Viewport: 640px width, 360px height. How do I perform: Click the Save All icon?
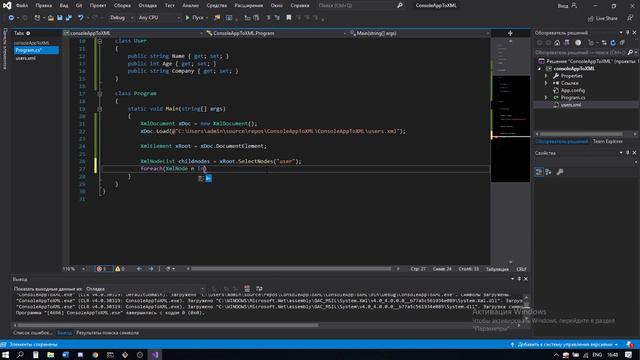tap(69, 18)
